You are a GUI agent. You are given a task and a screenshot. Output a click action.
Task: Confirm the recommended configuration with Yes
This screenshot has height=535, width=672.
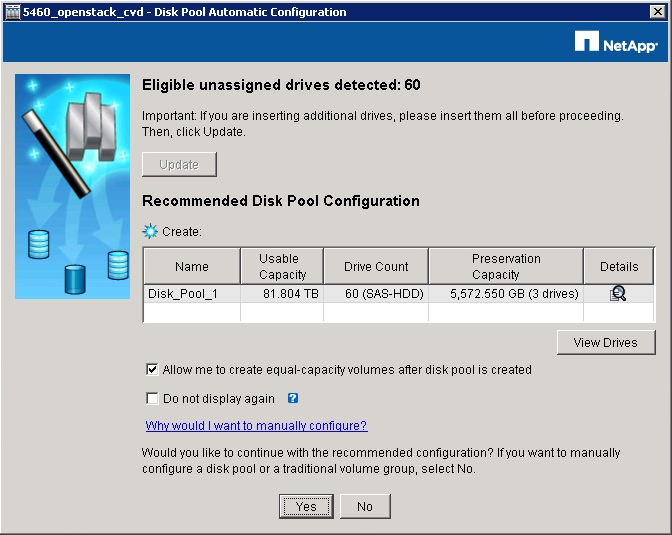306,506
